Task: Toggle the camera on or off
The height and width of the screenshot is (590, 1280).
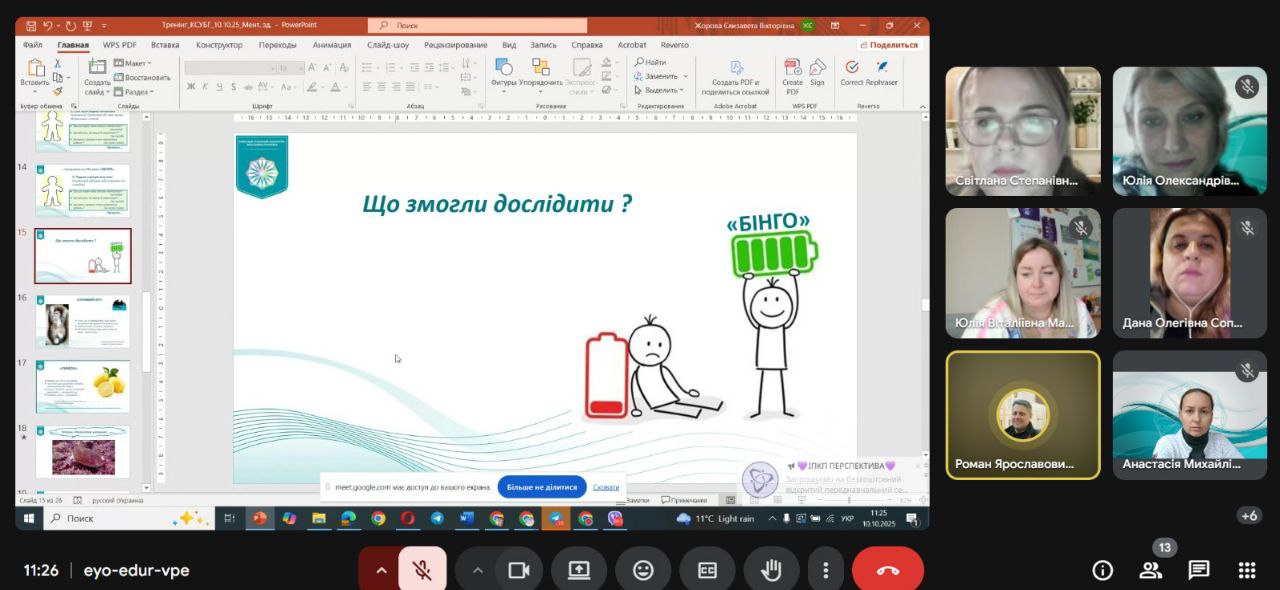Action: [x=518, y=570]
